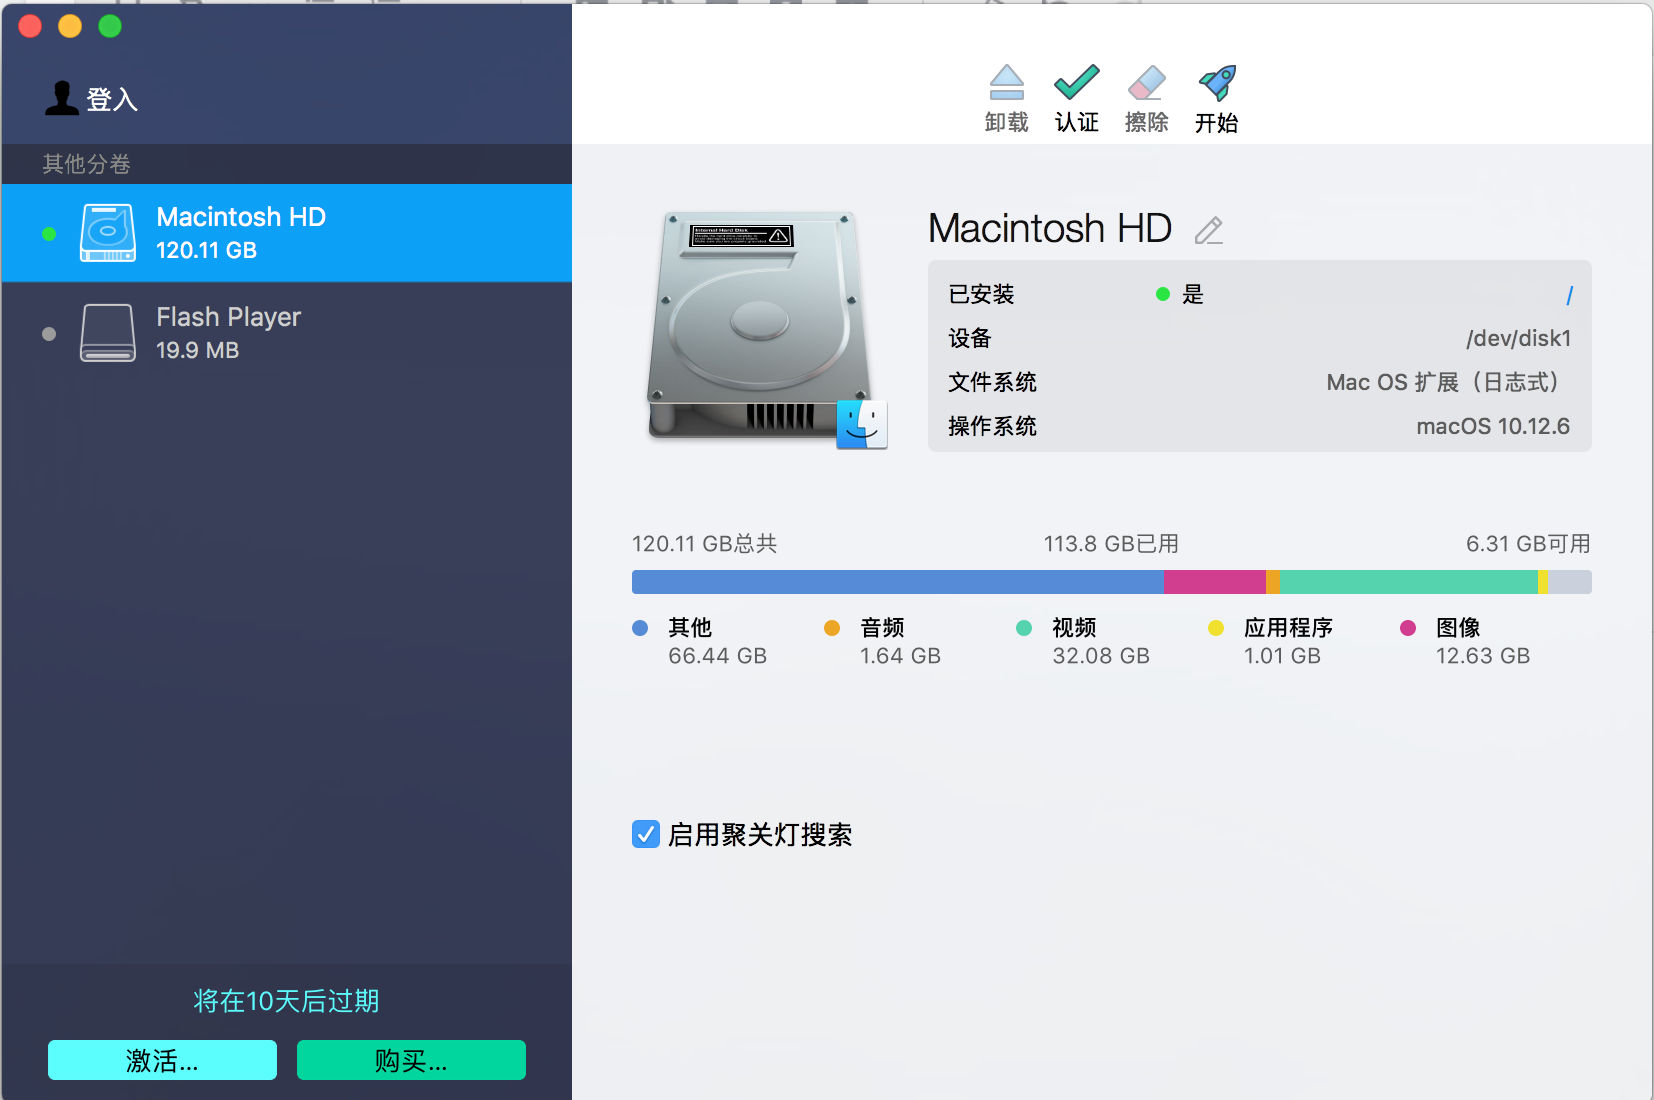The height and width of the screenshot is (1100, 1654).
Task: Click the 其他分卷 section header
Action: 86,164
